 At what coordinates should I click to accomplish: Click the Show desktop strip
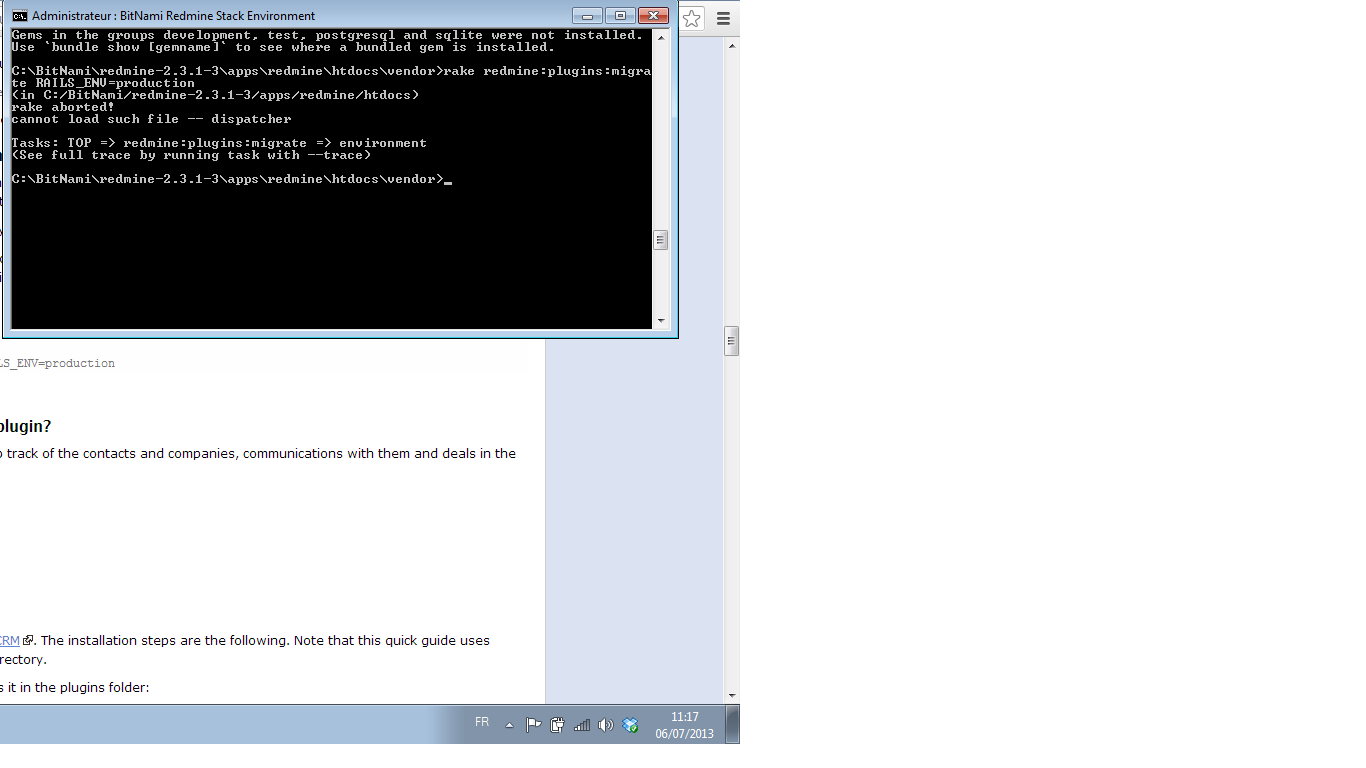(733, 724)
